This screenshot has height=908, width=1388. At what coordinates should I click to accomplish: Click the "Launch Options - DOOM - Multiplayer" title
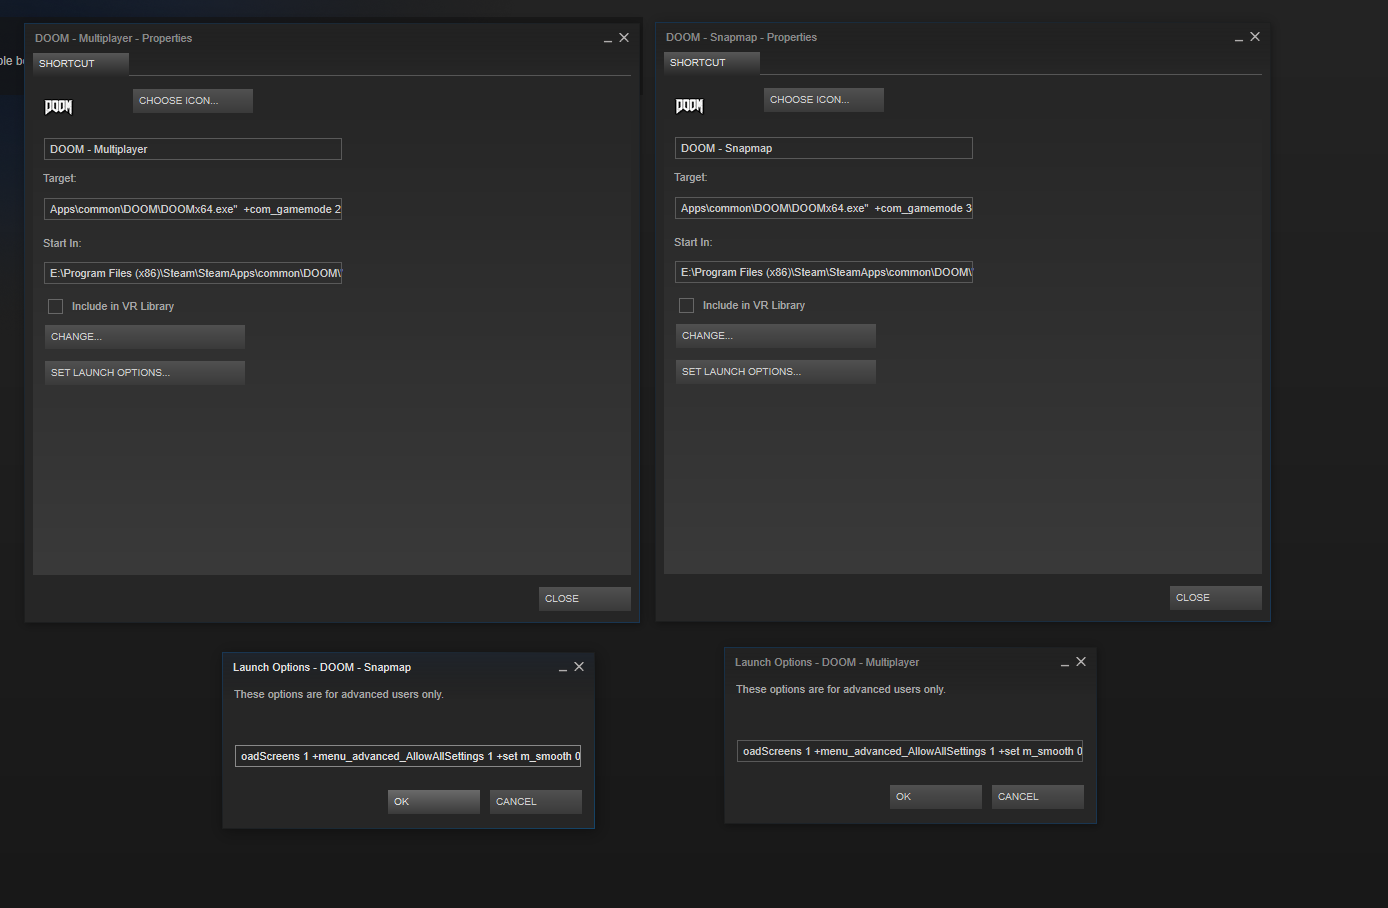tap(827, 663)
